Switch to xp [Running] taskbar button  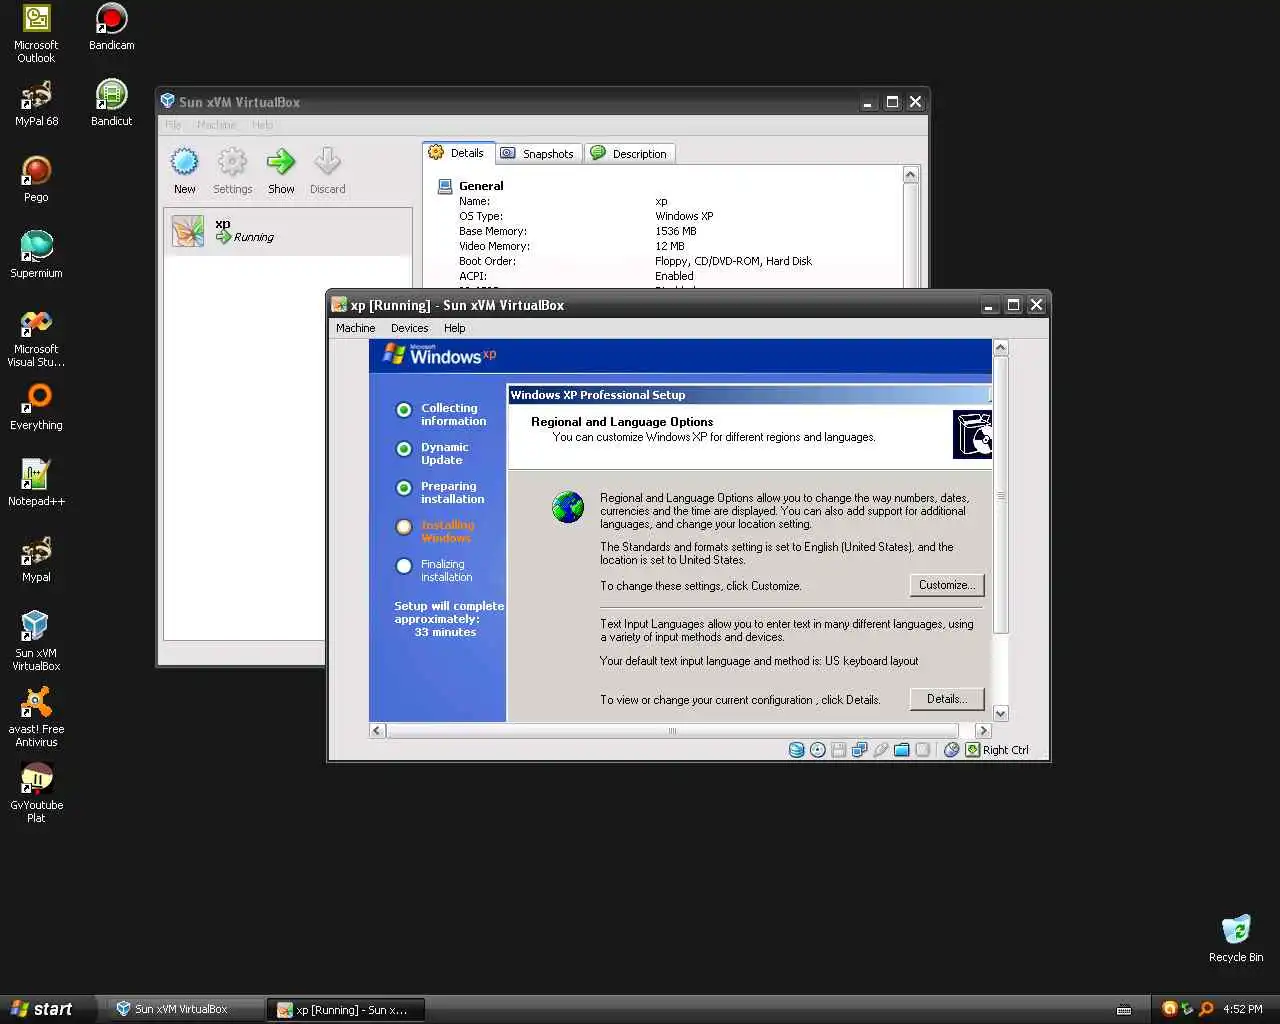[x=345, y=1009]
